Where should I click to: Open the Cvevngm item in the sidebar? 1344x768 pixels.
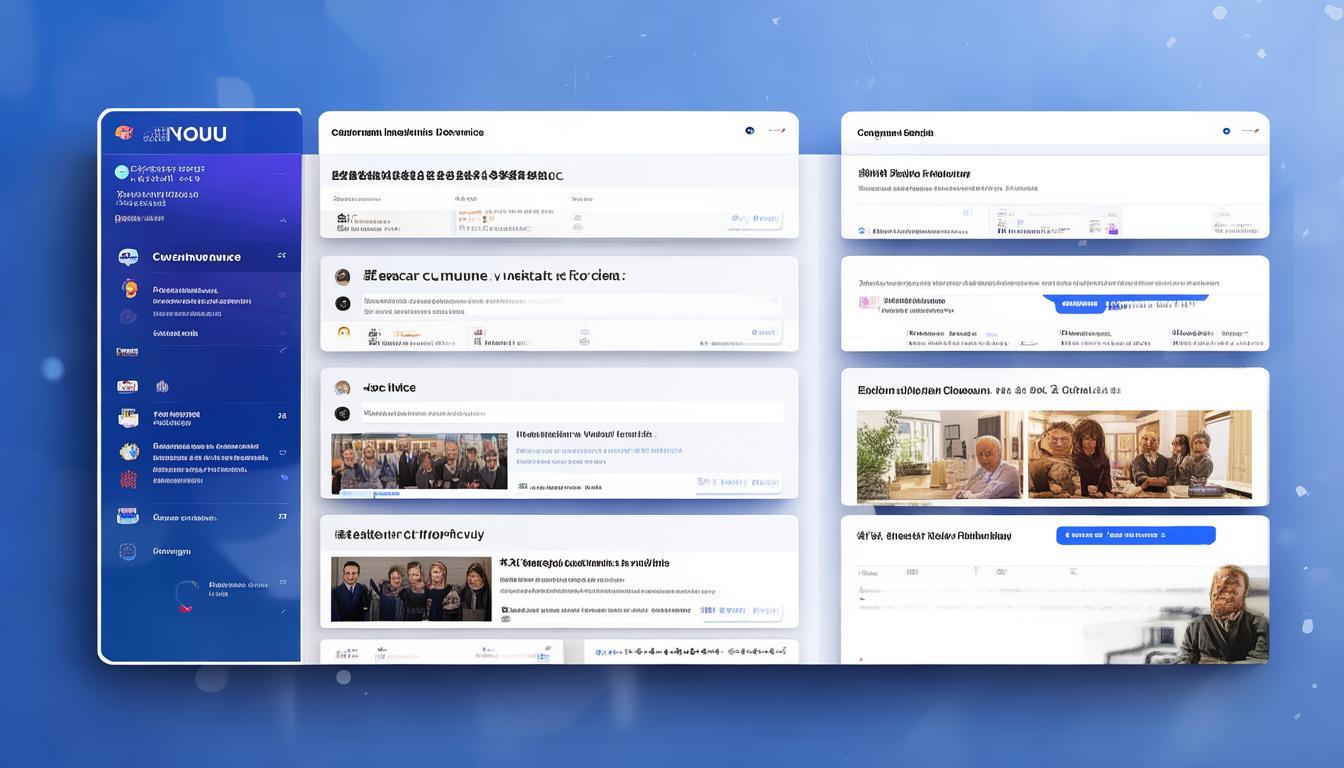coord(171,551)
